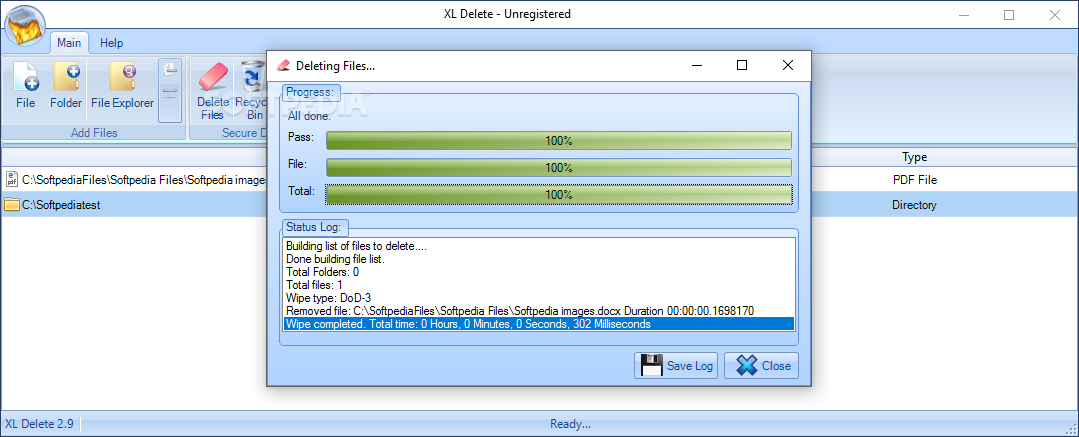Select the C:\Softpediatest directory row
This screenshot has width=1079, height=437.
click(134, 204)
